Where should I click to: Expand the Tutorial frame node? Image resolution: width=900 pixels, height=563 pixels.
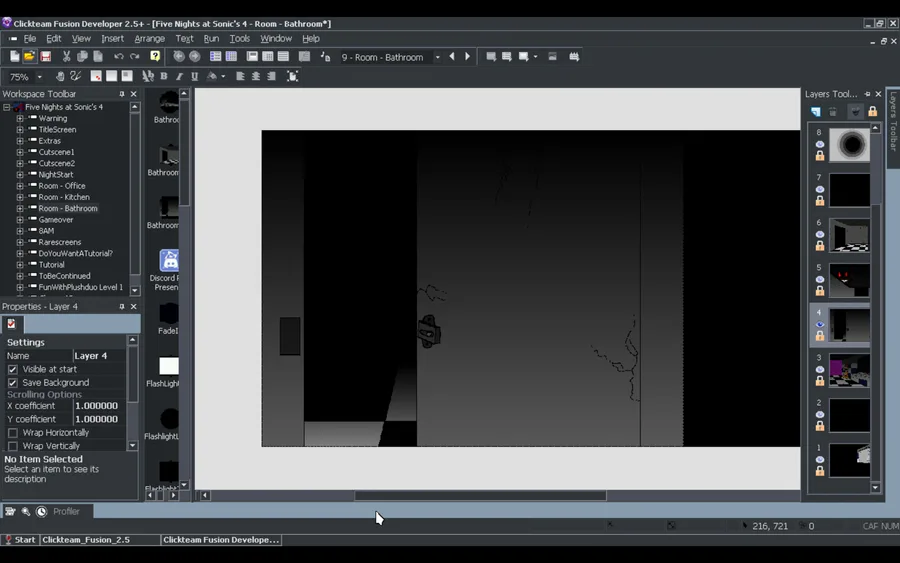[20, 265]
